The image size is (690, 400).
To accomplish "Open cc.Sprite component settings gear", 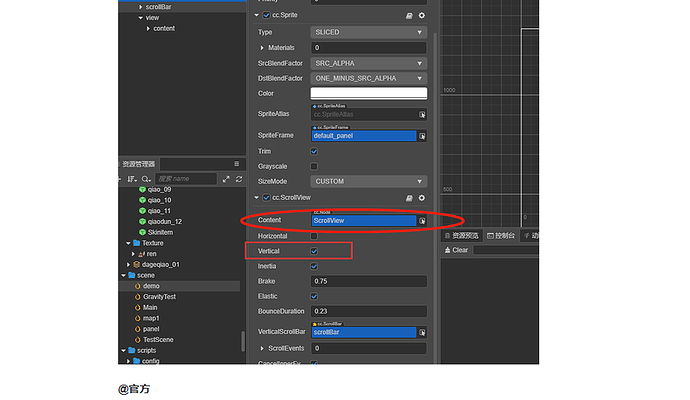I will coord(422,15).
